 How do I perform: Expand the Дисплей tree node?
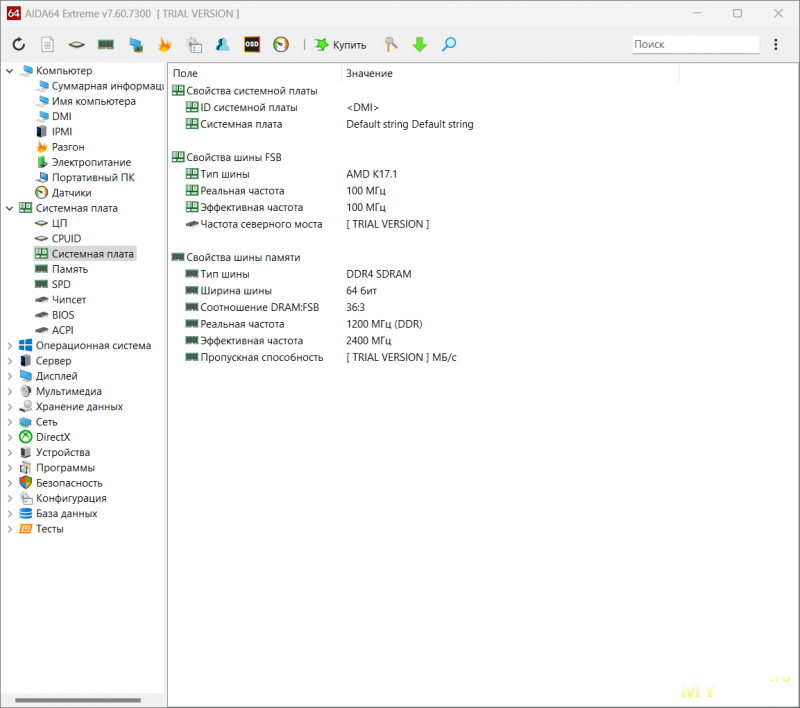(10, 376)
